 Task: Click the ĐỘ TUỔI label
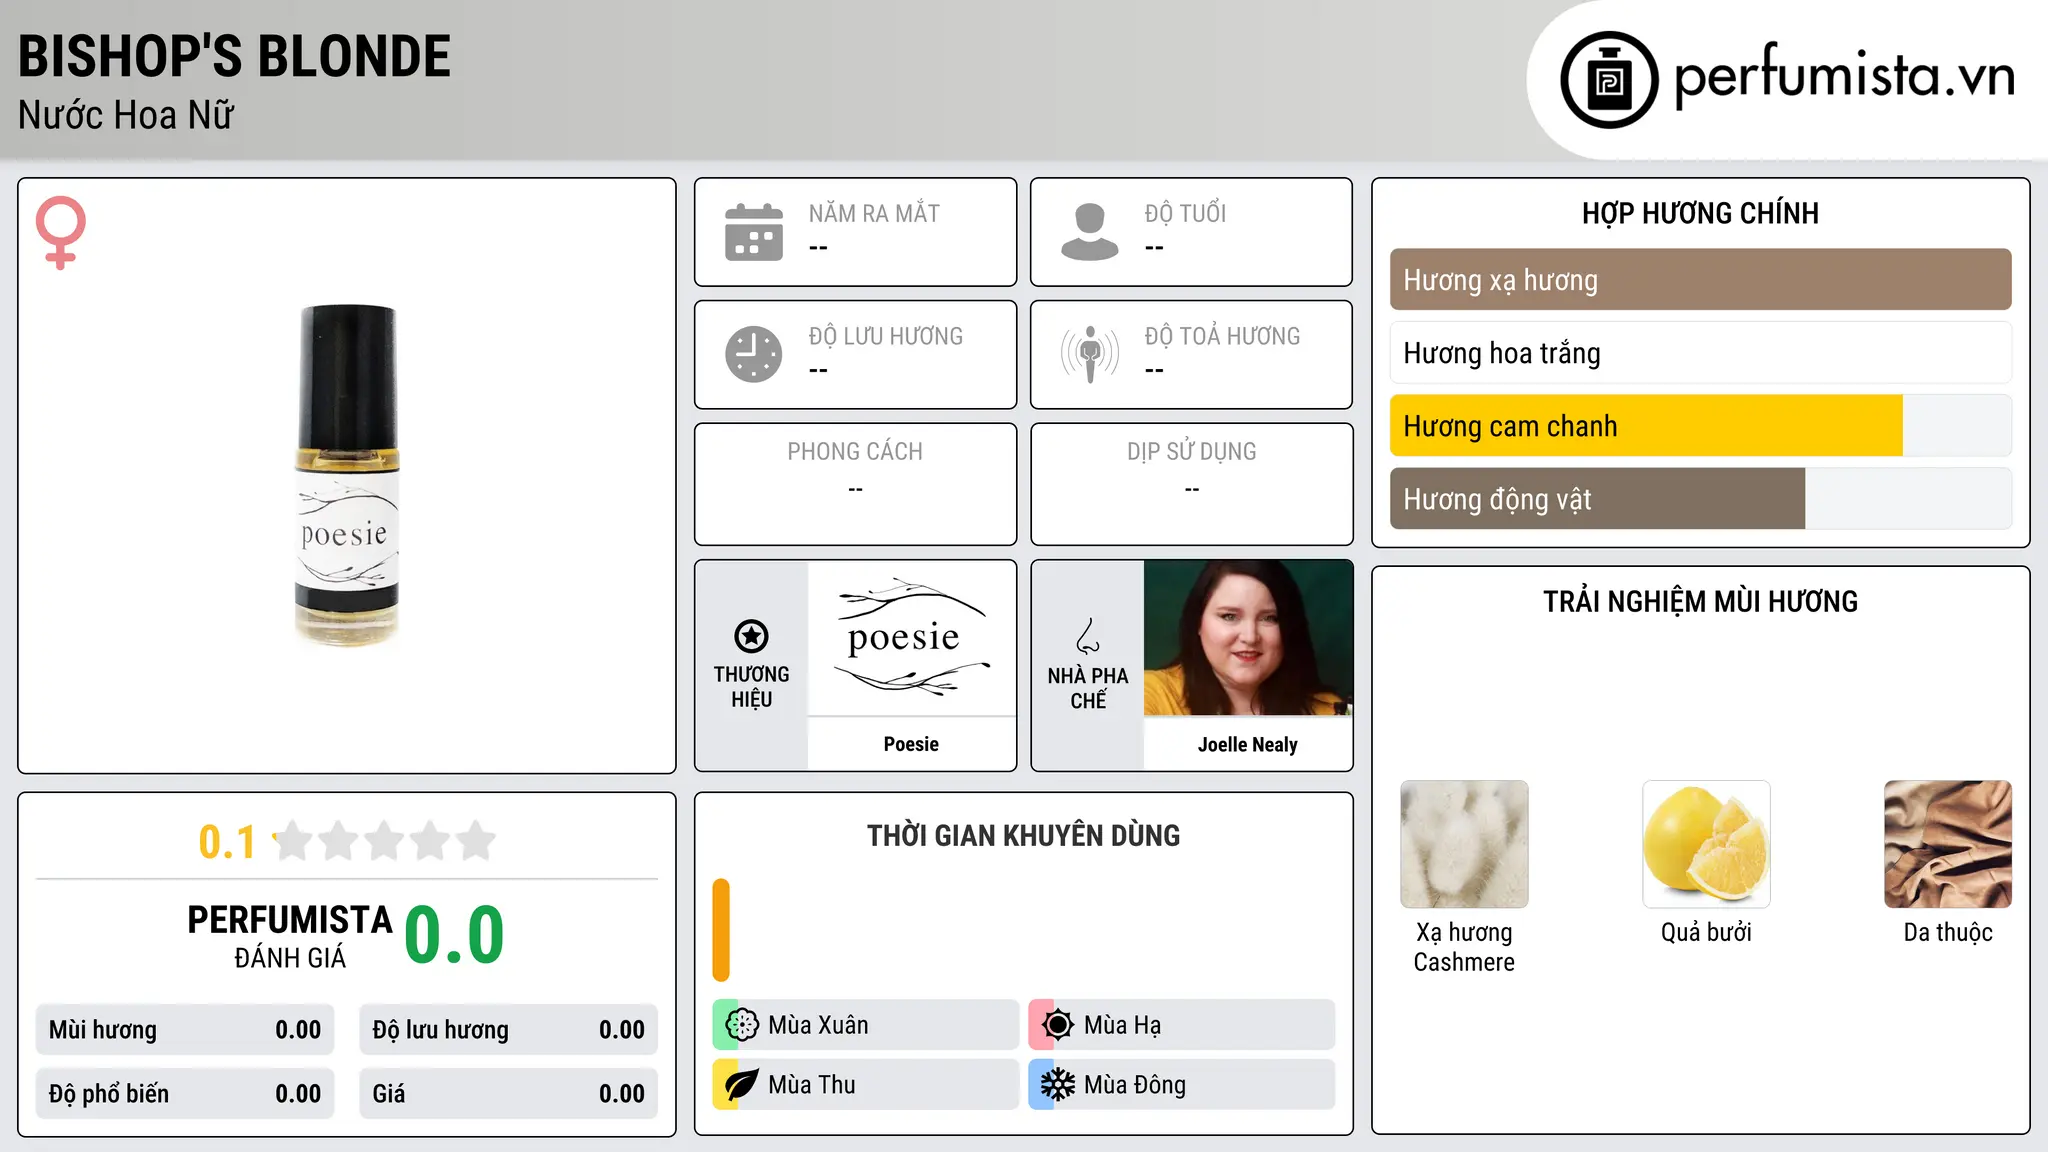[1185, 214]
